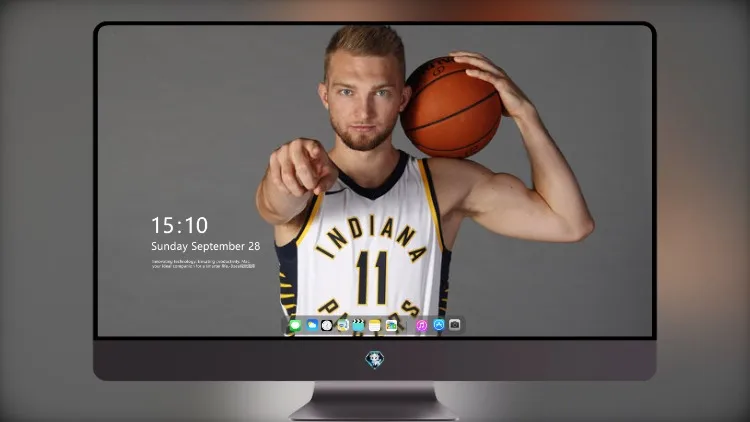
Task: Open the Clock app in dock
Action: (327, 325)
